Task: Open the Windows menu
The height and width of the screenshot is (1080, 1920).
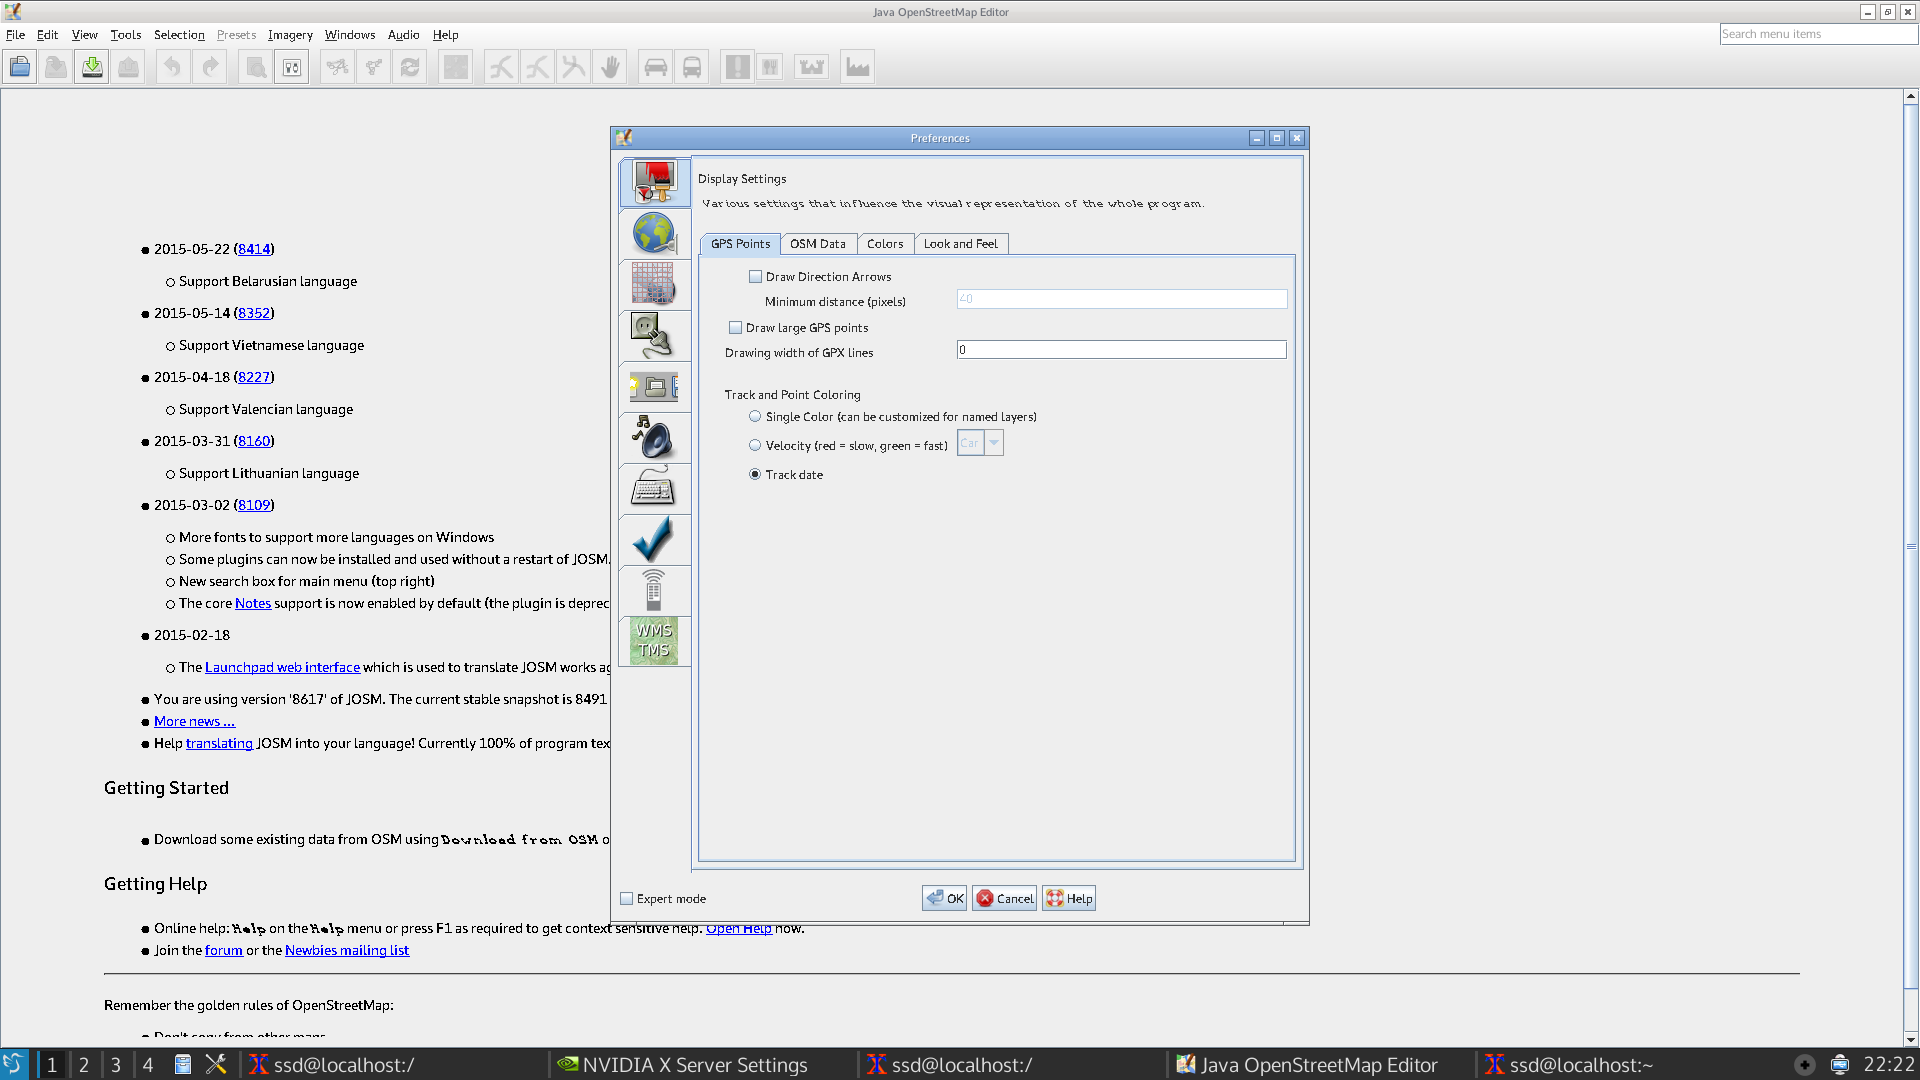Action: (350, 35)
